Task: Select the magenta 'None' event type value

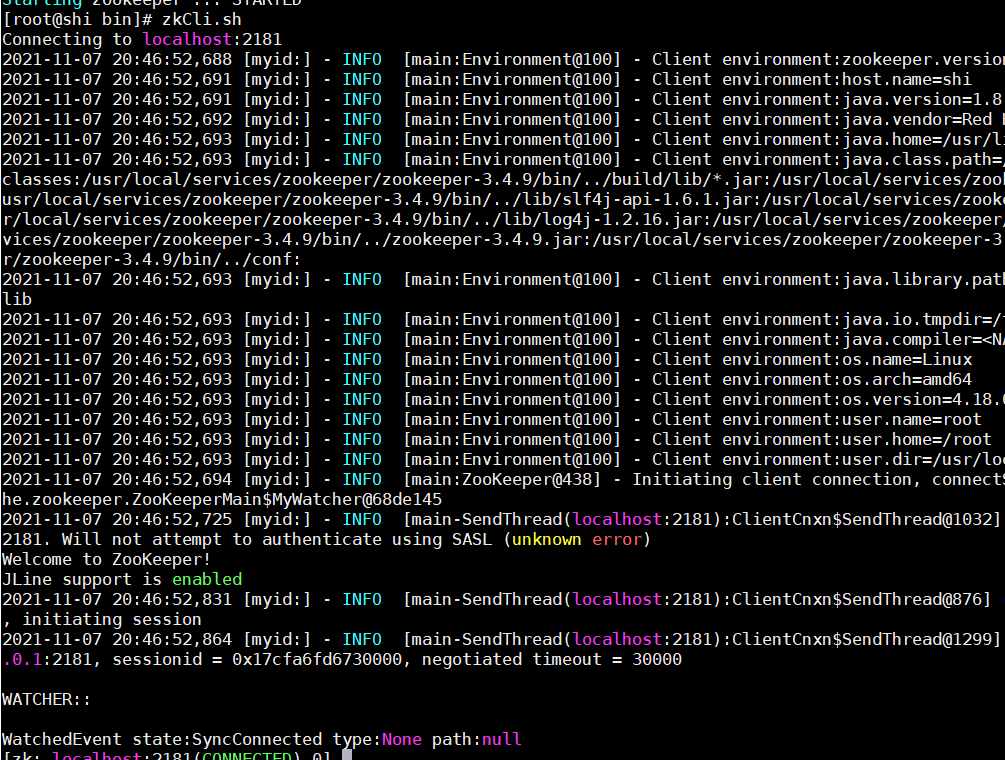Action: pyautogui.click(x=402, y=738)
